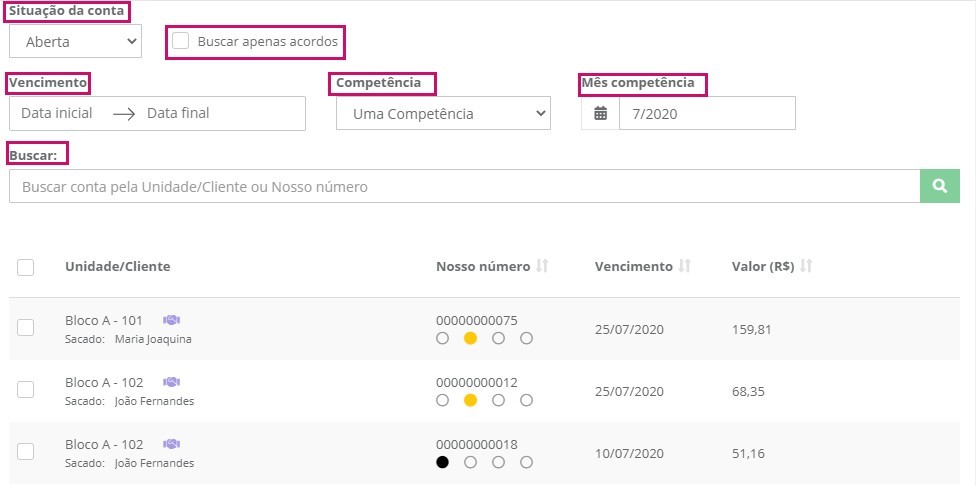The height and width of the screenshot is (486, 976).
Task: Click the Sacado name Maria Joaquina
Action: click(x=153, y=339)
